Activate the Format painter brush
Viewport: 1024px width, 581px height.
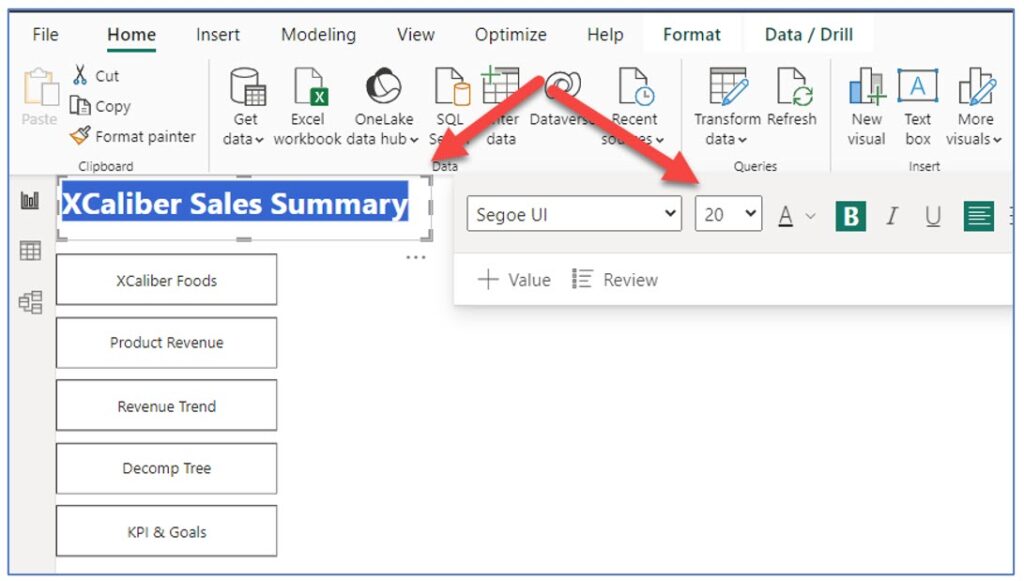pos(133,136)
